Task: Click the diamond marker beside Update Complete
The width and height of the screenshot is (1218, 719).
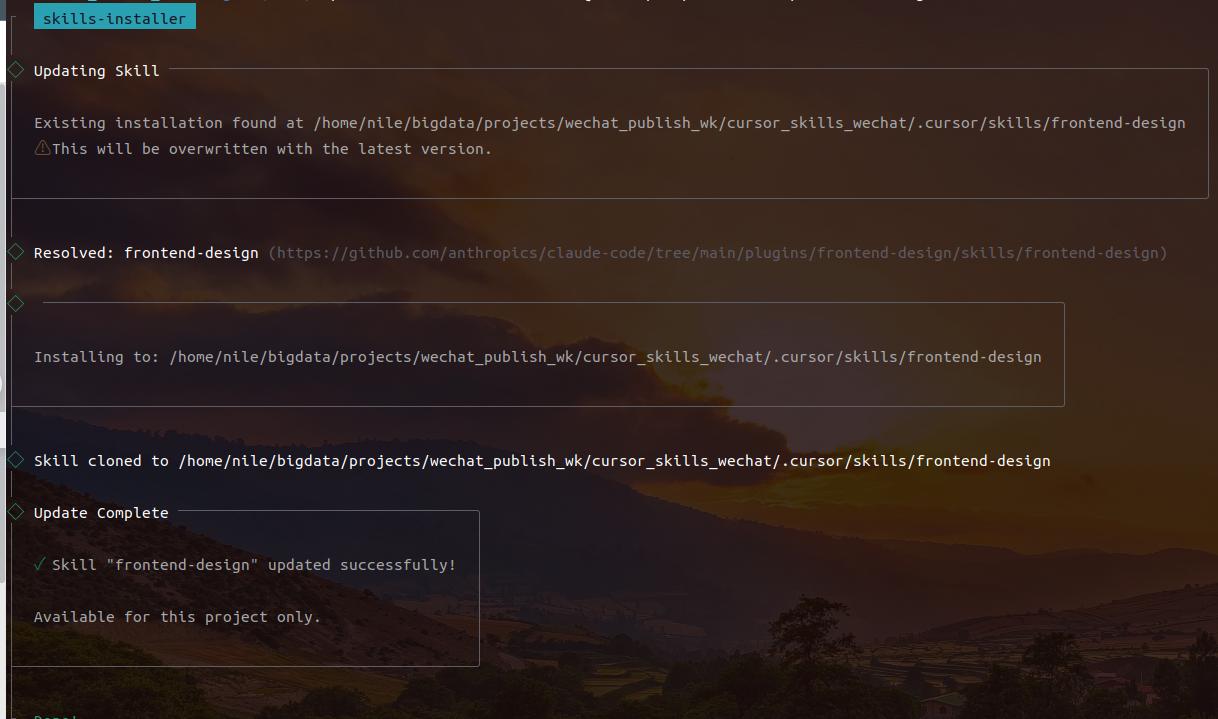Action: [16, 512]
